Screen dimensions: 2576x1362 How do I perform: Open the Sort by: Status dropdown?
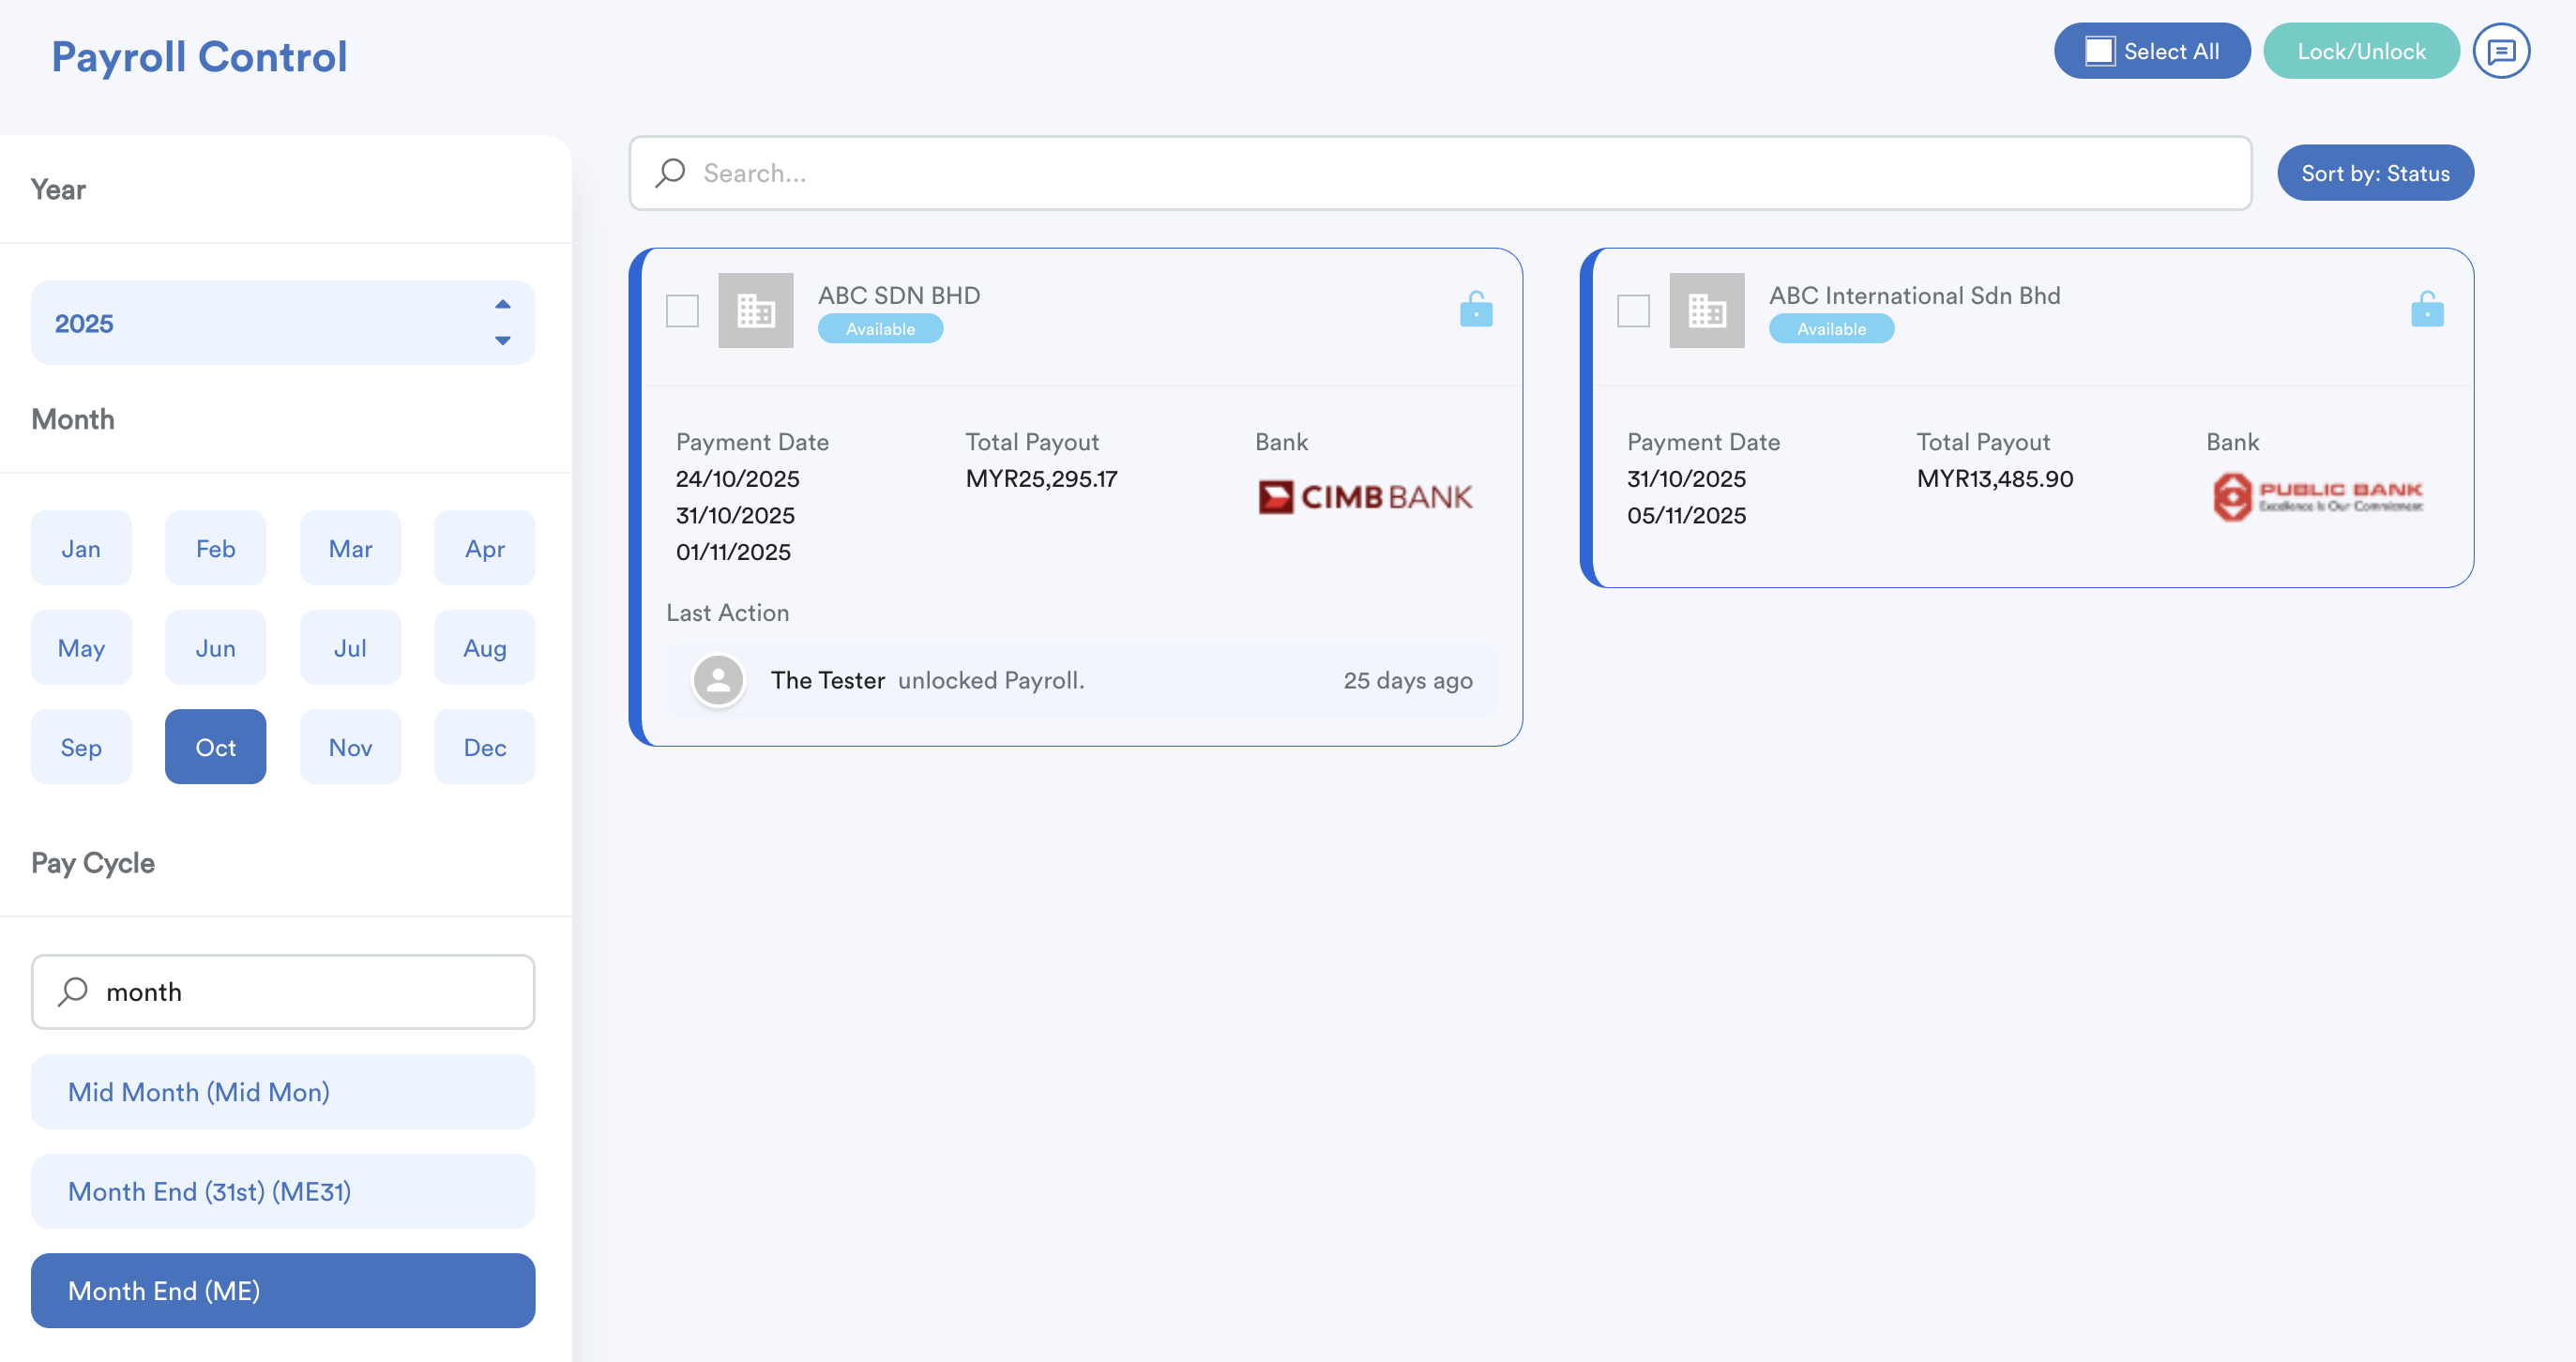(x=2375, y=173)
